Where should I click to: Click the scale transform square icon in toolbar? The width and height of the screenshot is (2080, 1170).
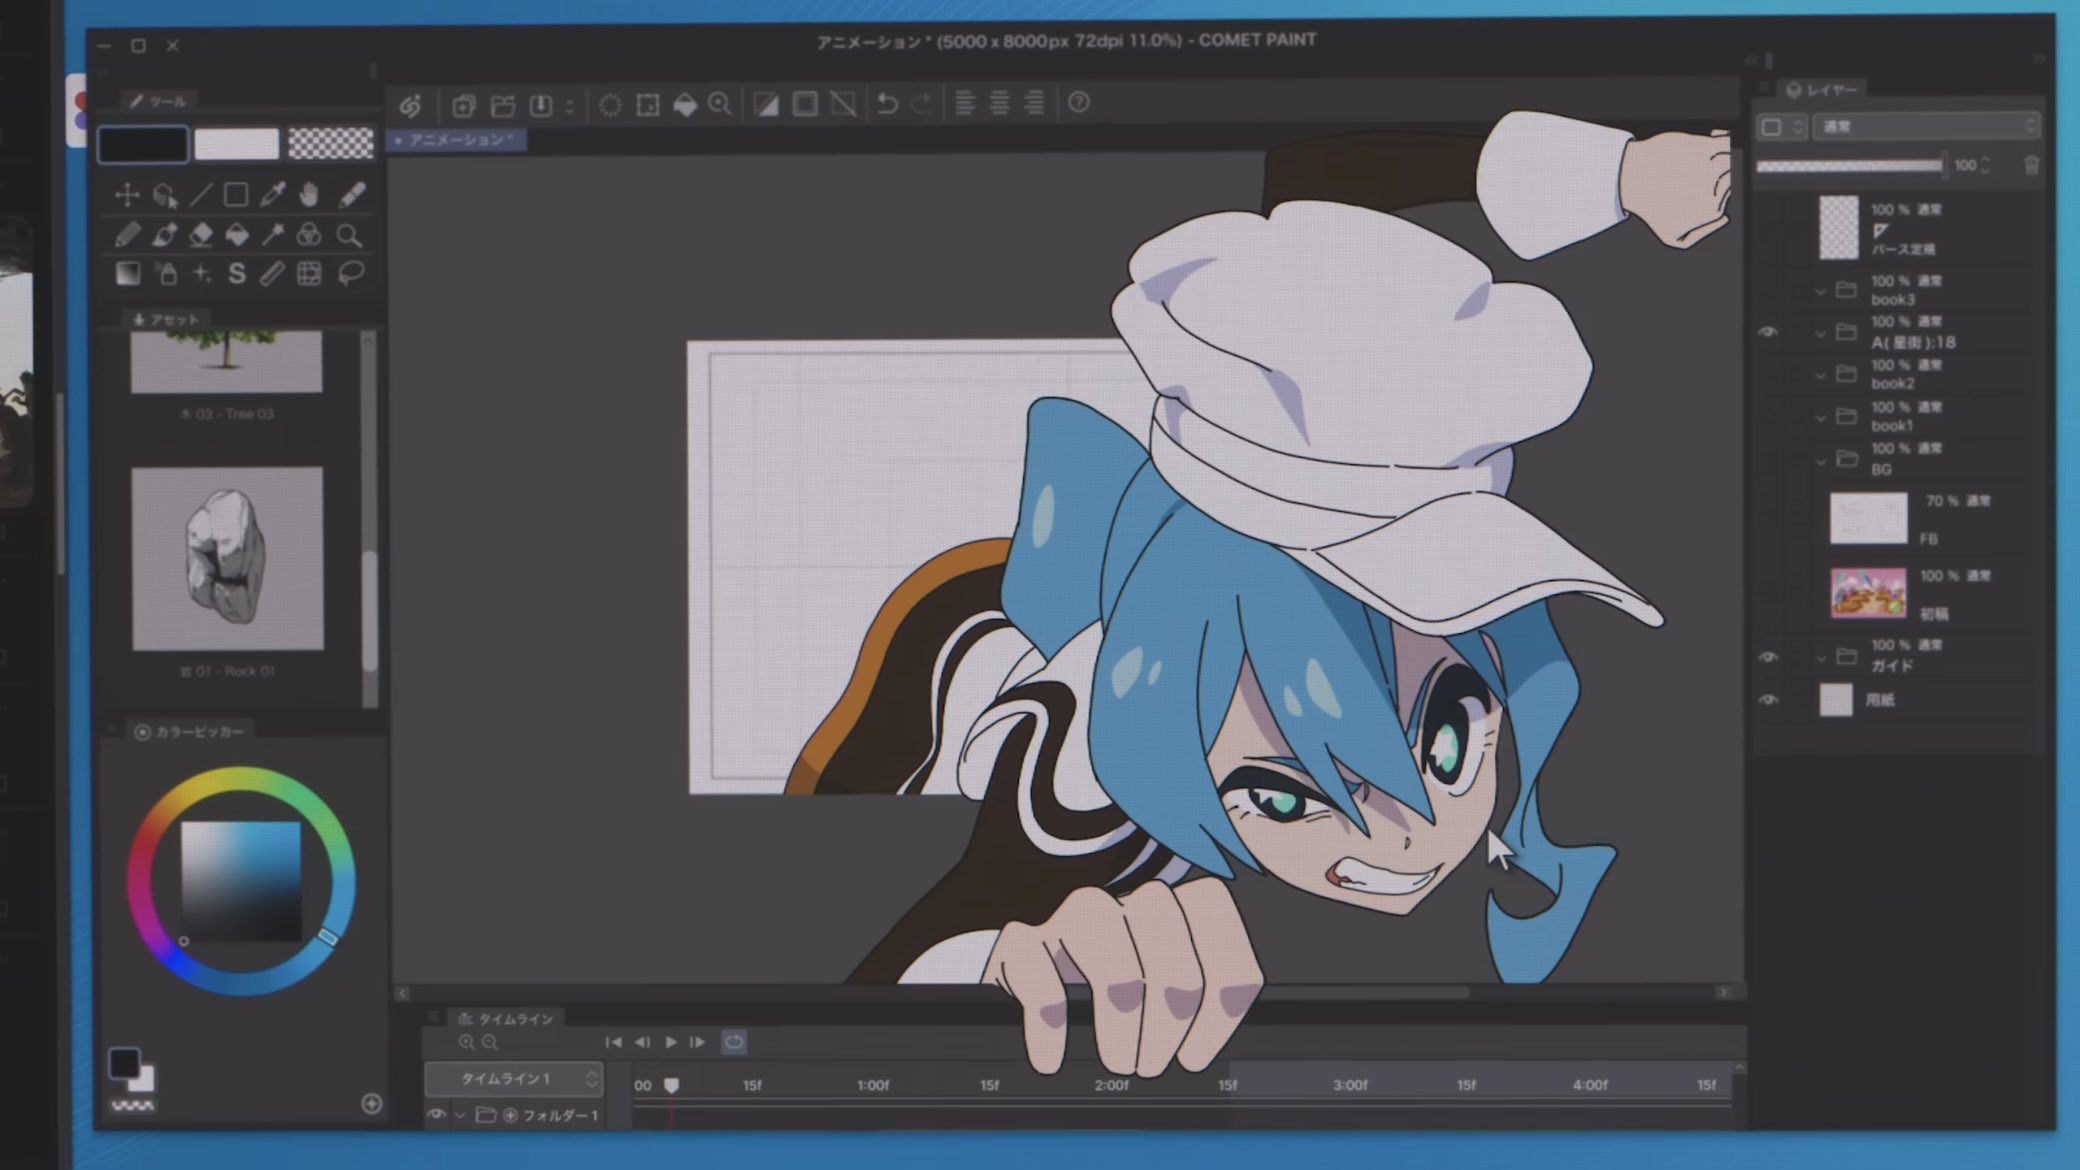pyautogui.click(x=648, y=105)
